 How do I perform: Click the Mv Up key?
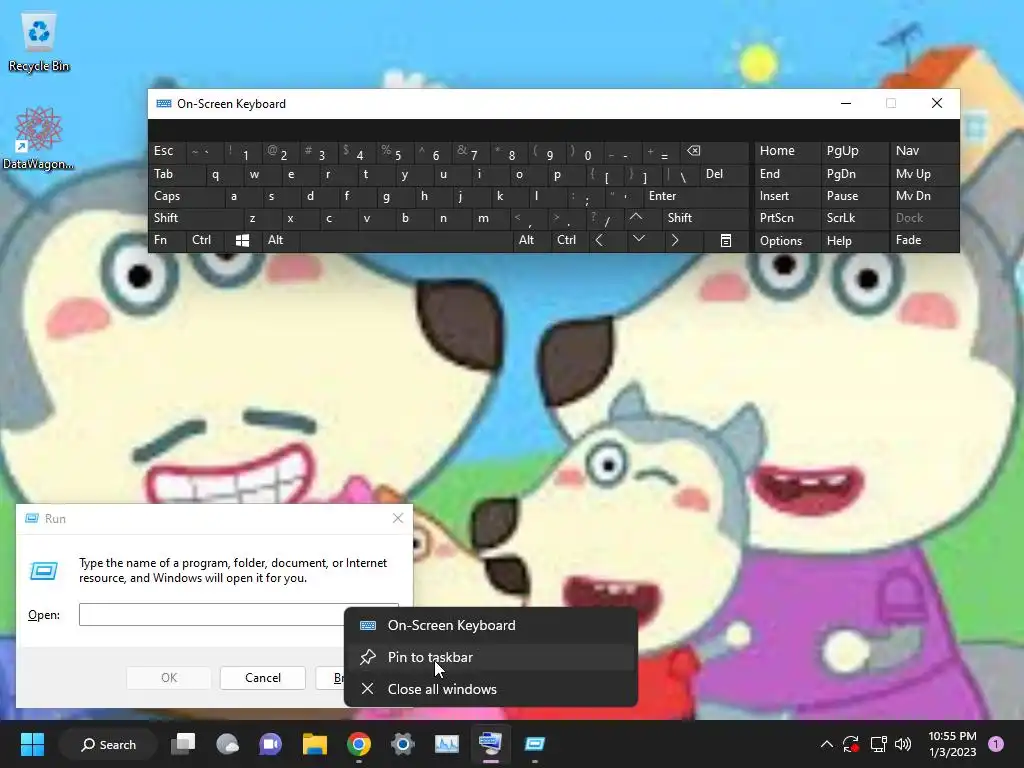[x=923, y=174]
